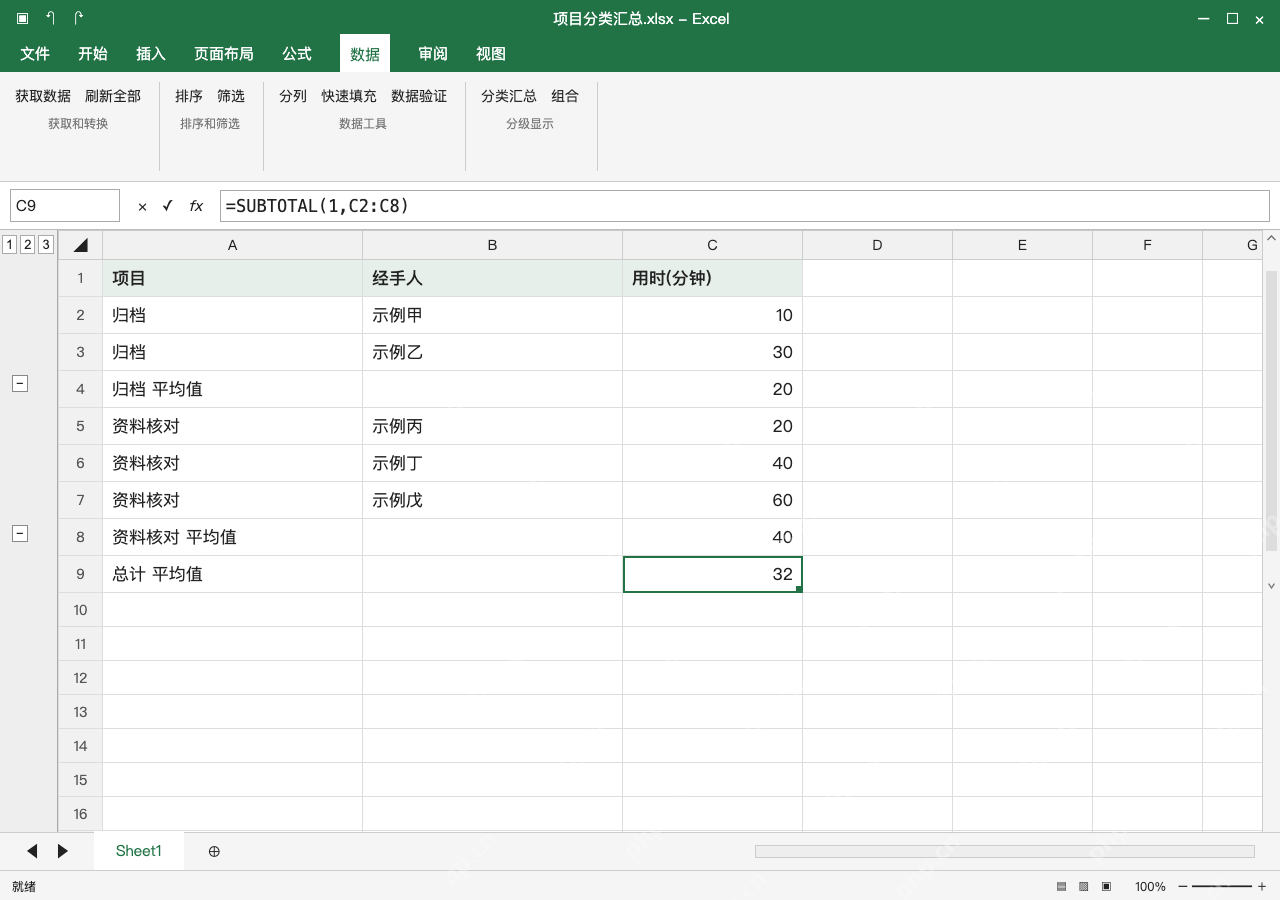Click the 快速填充 button

pyautogui.click(x=349, y=96)
